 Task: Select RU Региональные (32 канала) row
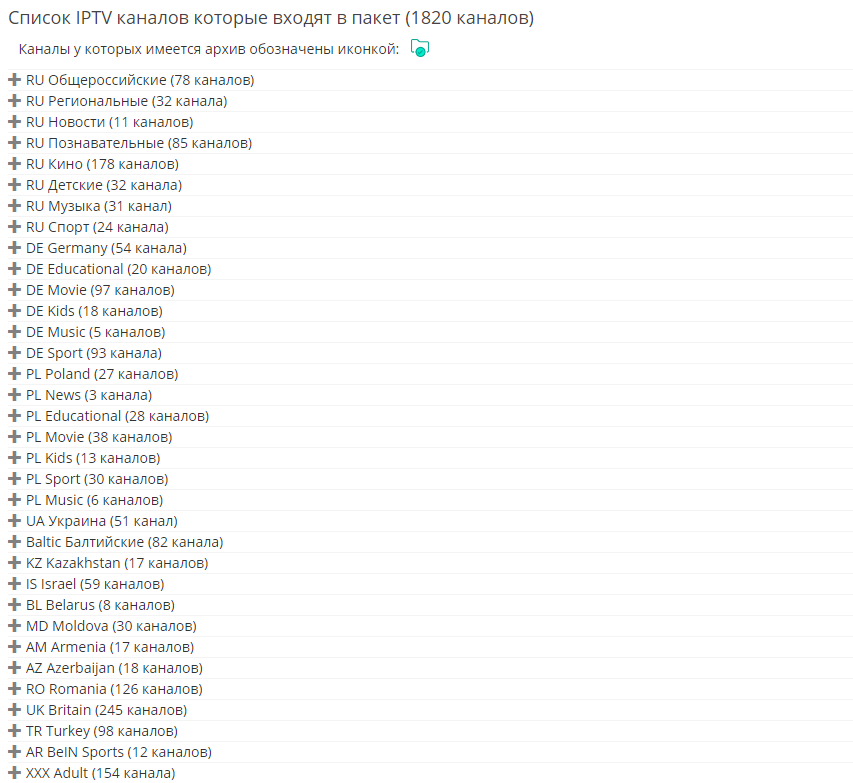pyautogui.click(x=126, y=101)
